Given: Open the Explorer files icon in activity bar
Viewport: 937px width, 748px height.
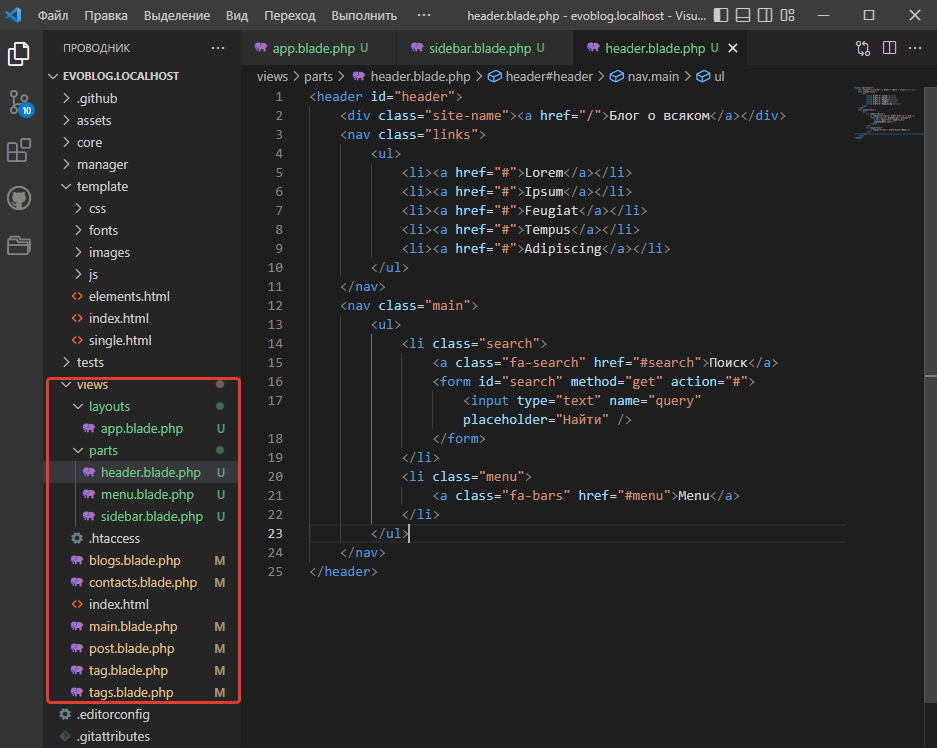Looking at the screenshot, I should (19, 54).
